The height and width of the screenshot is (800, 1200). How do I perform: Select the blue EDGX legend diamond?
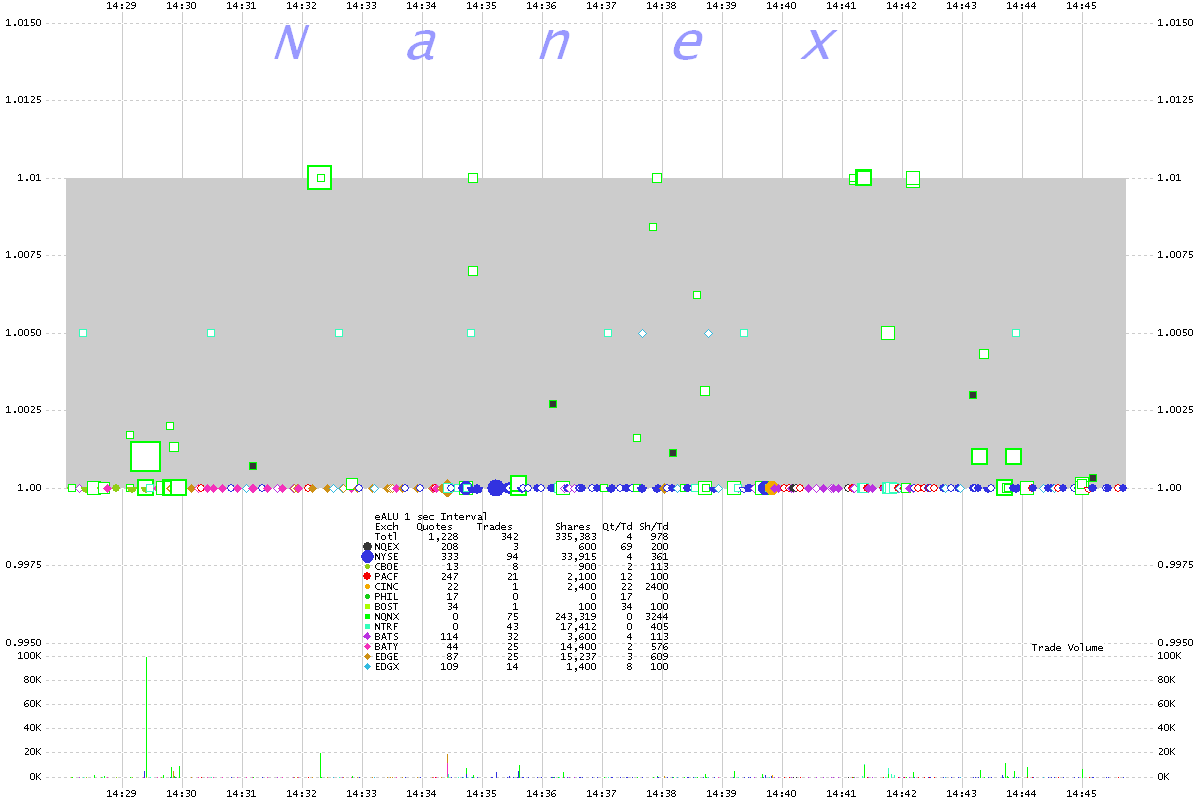click(x=367, y=667)
